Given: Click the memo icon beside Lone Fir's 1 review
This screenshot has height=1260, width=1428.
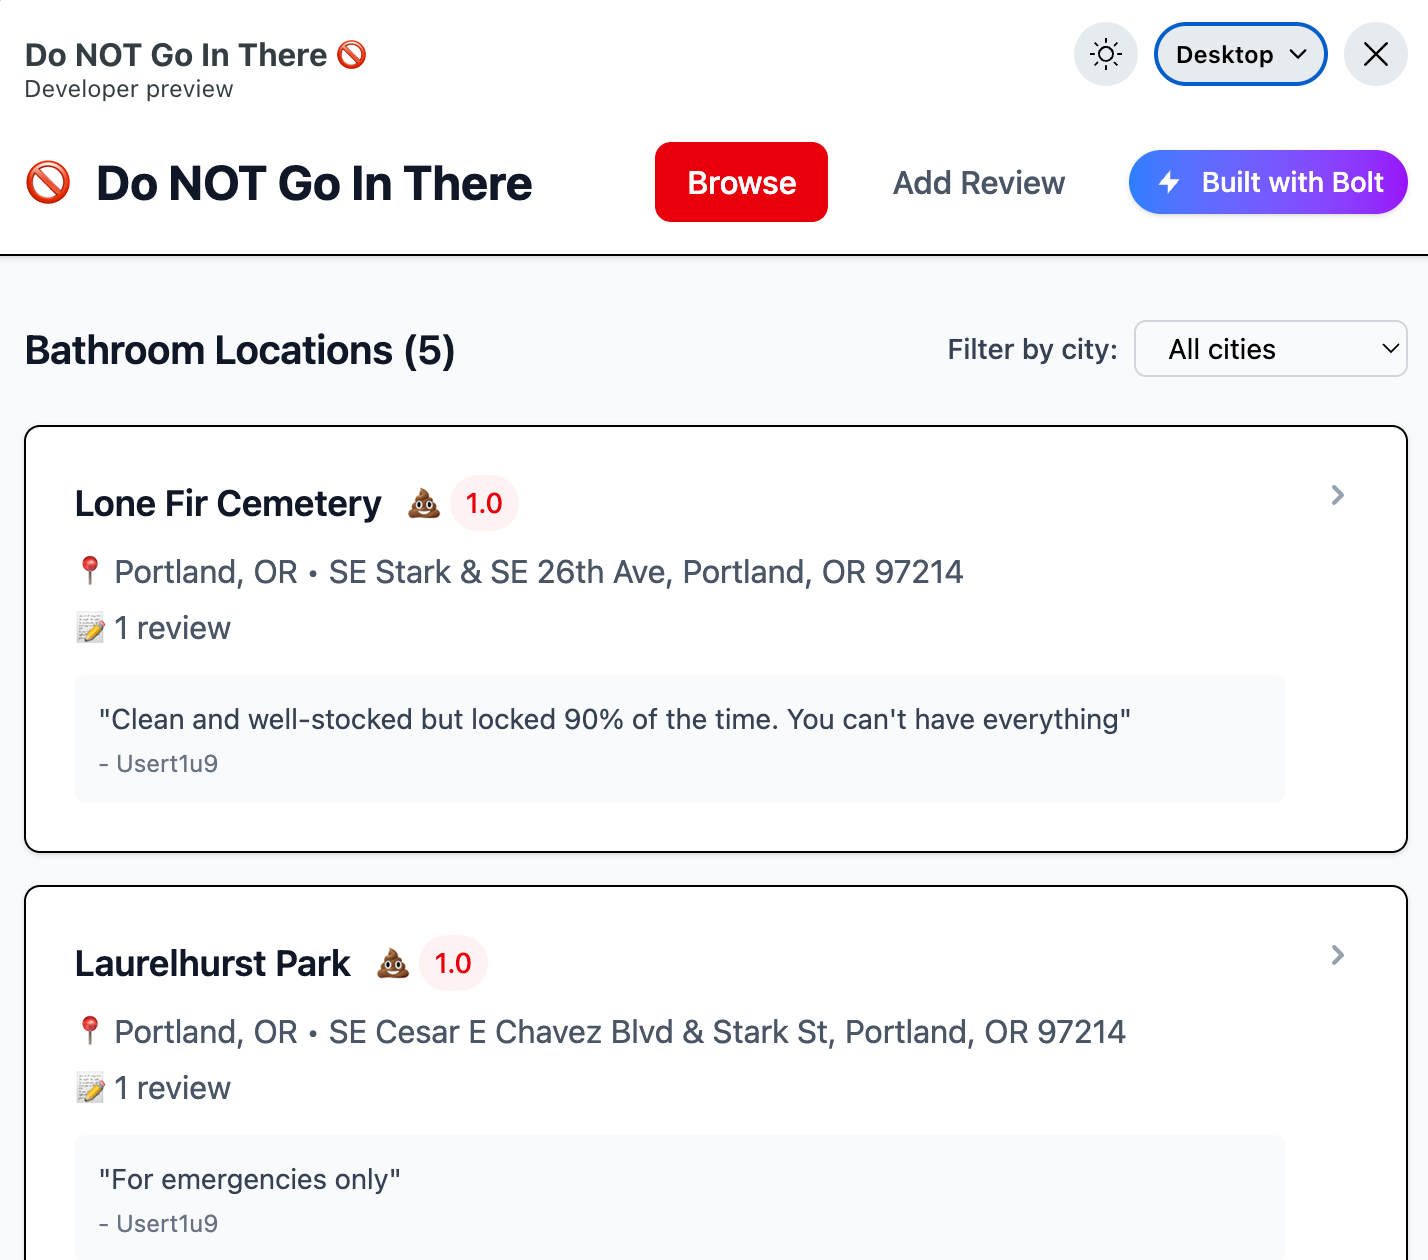Looking at the screenshot, I should [x=90, y=628].
